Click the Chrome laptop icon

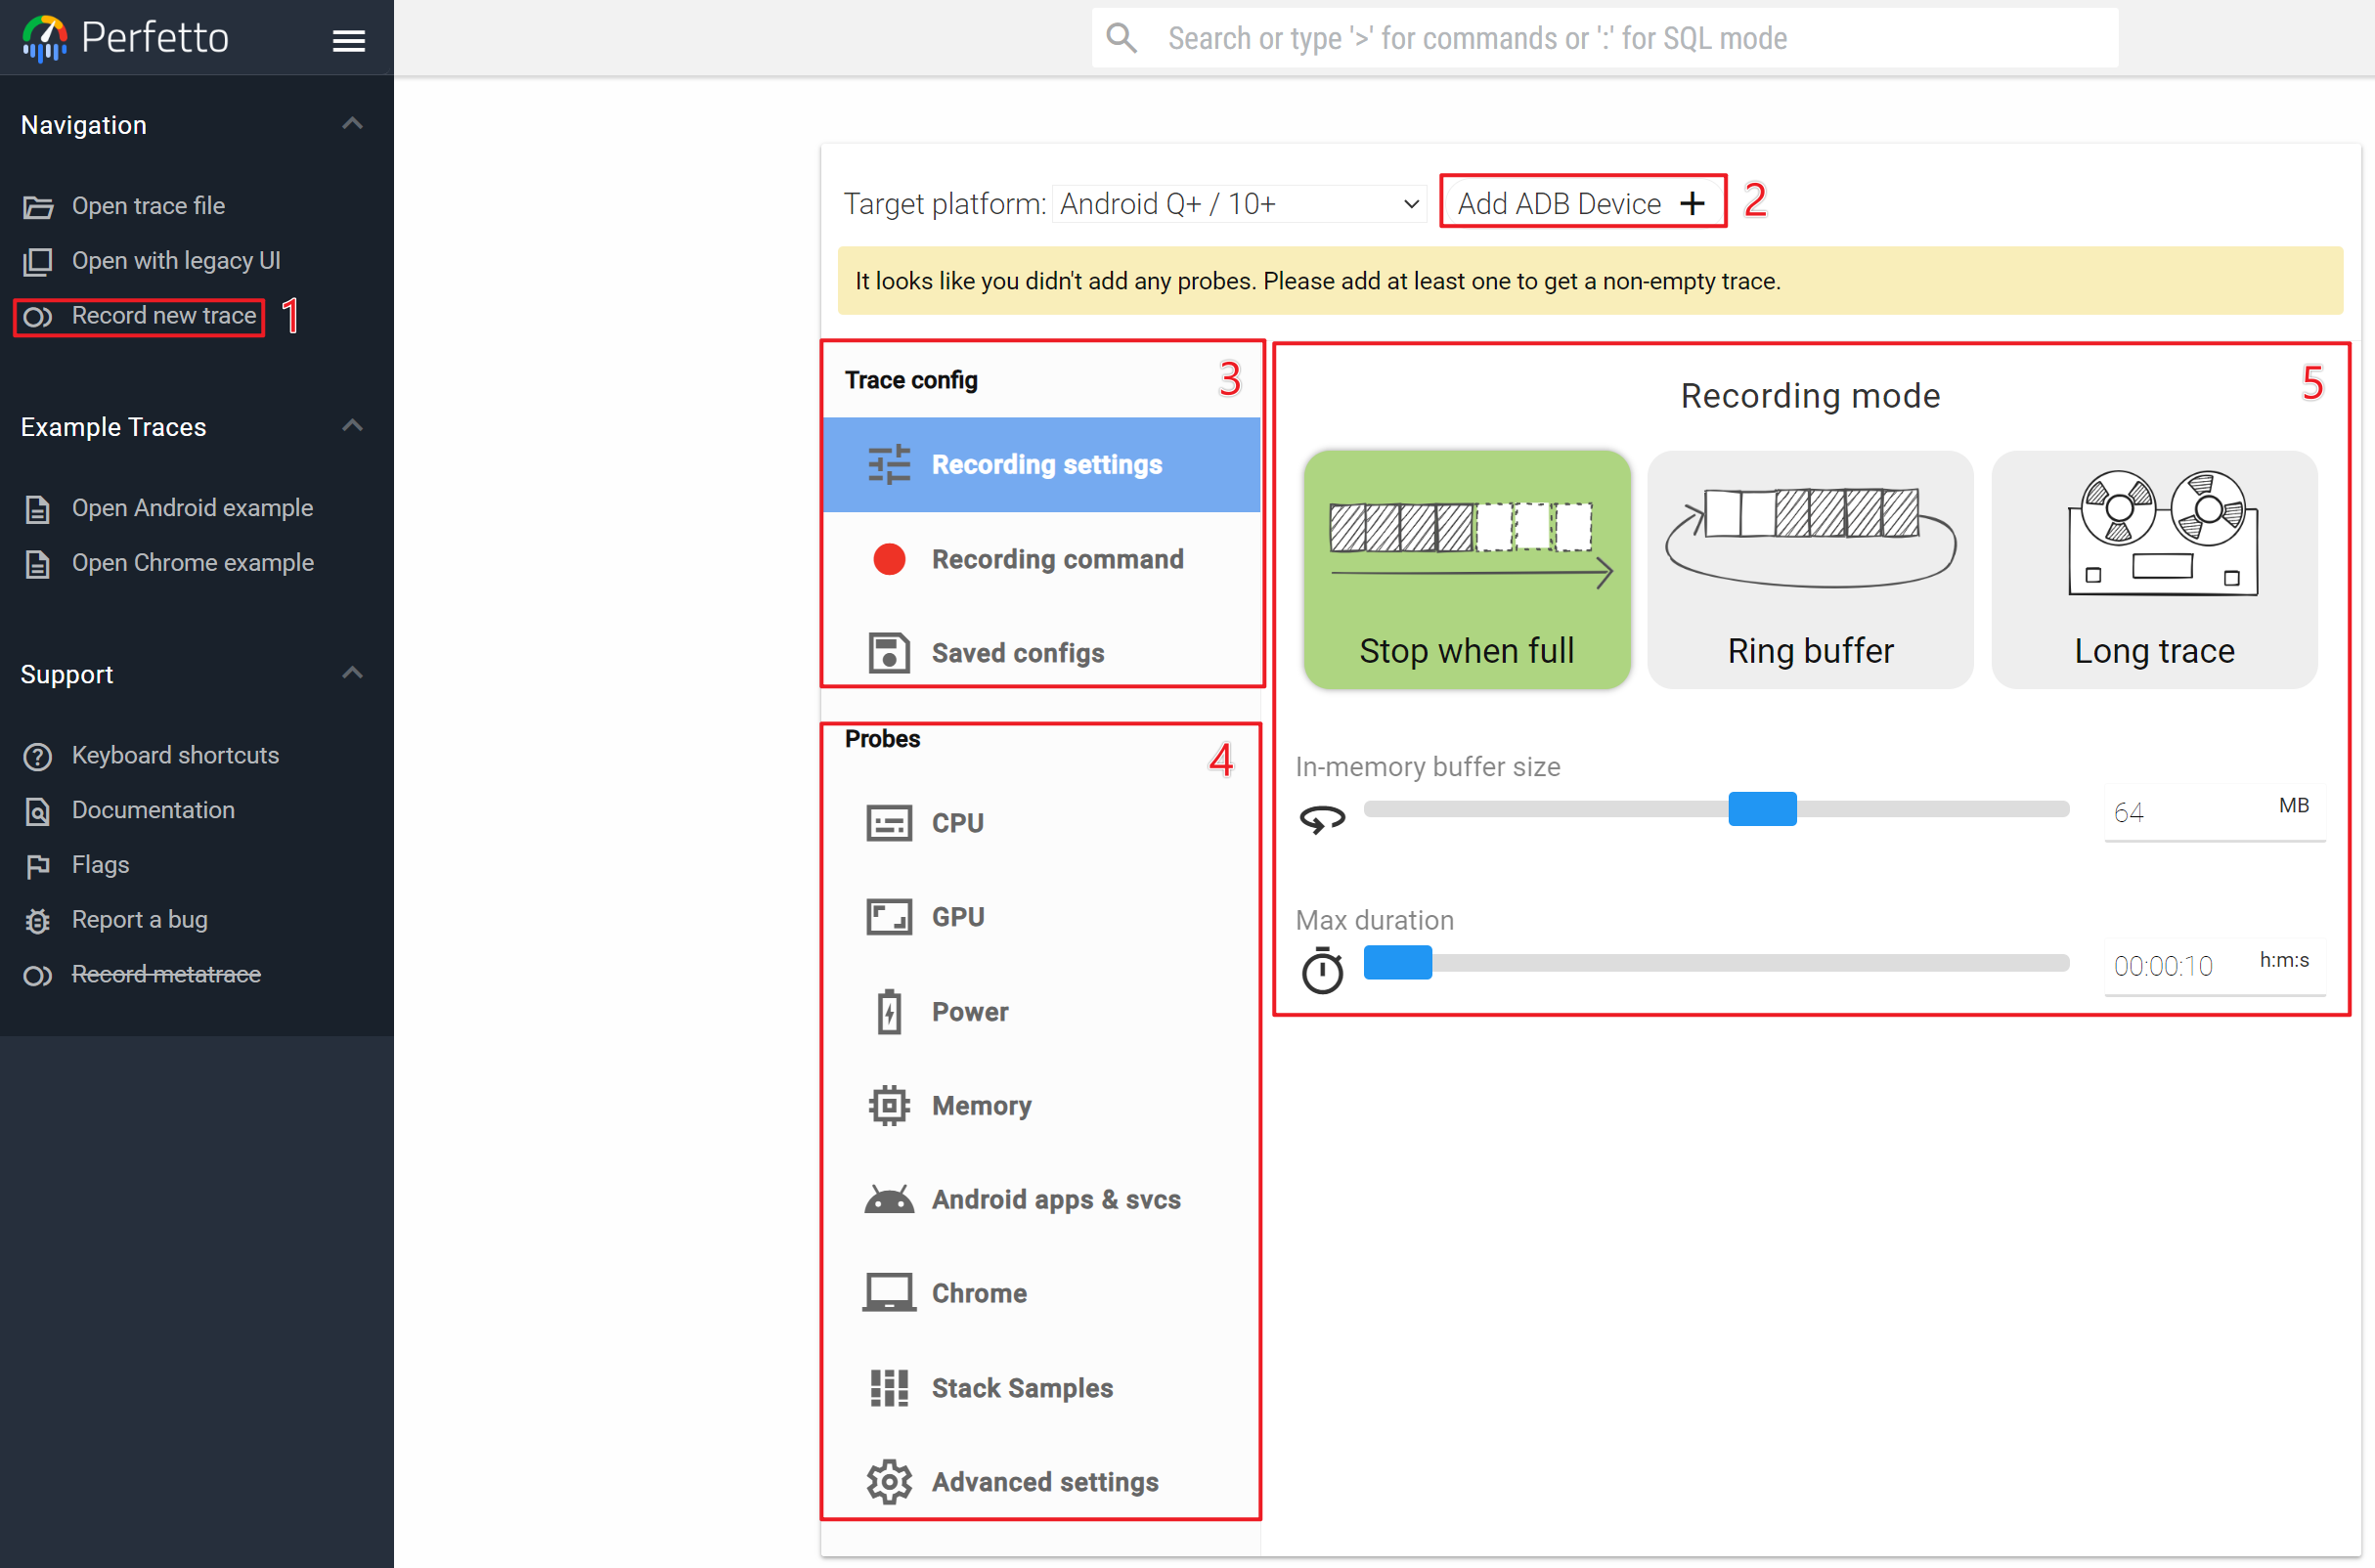pyautogui.click(x=889, y=1293)
